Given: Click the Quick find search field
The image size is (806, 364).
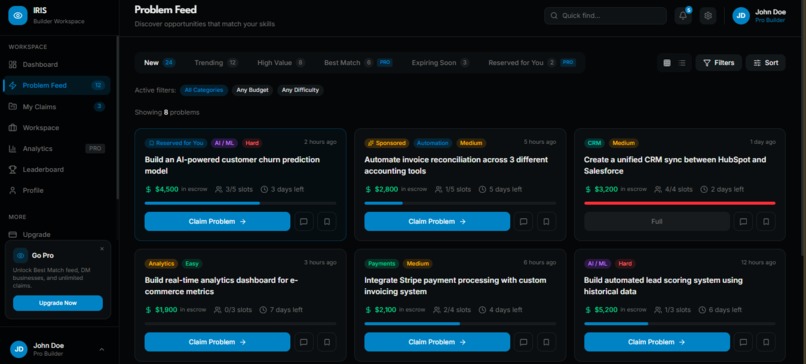Looking at the screenshot, I should (605, 16).
